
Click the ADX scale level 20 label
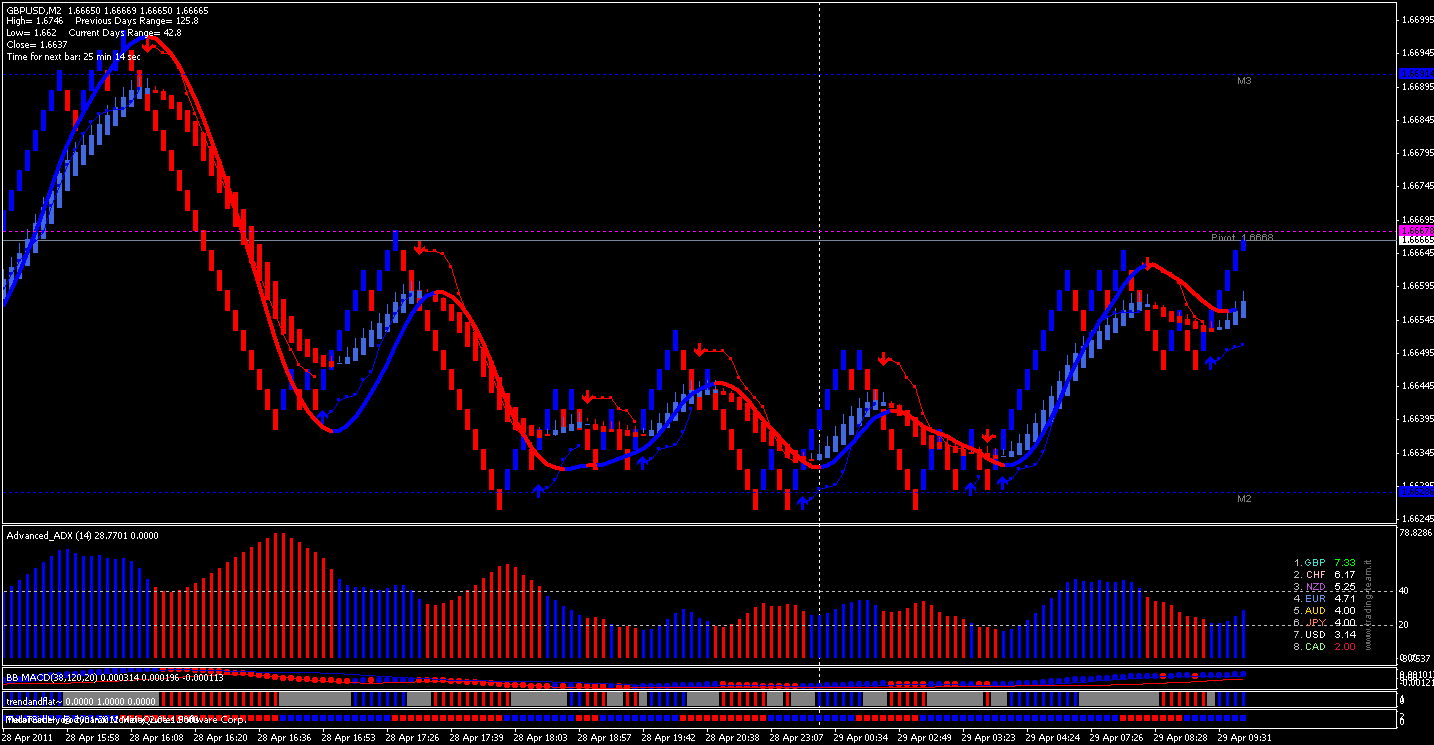click(1404, 625)
